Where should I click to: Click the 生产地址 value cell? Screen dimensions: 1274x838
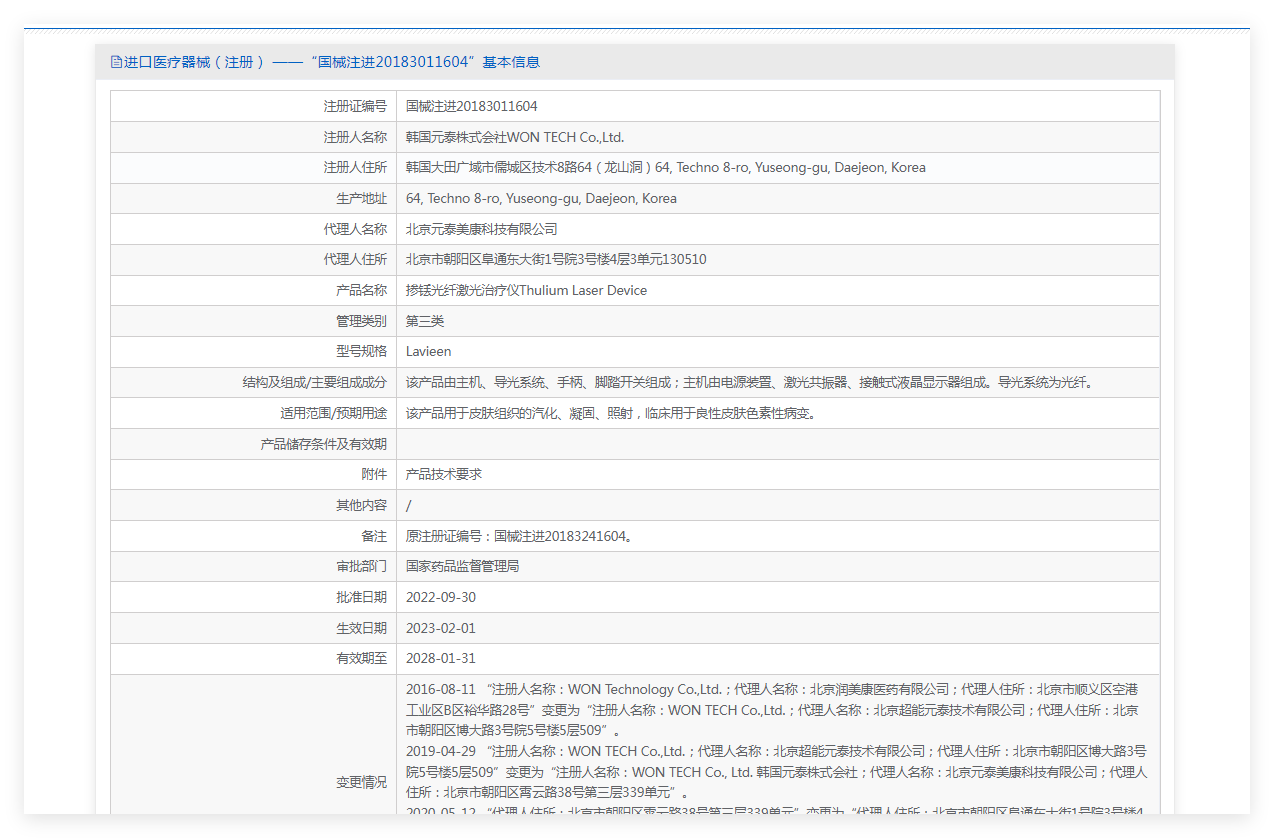point(541,198)
